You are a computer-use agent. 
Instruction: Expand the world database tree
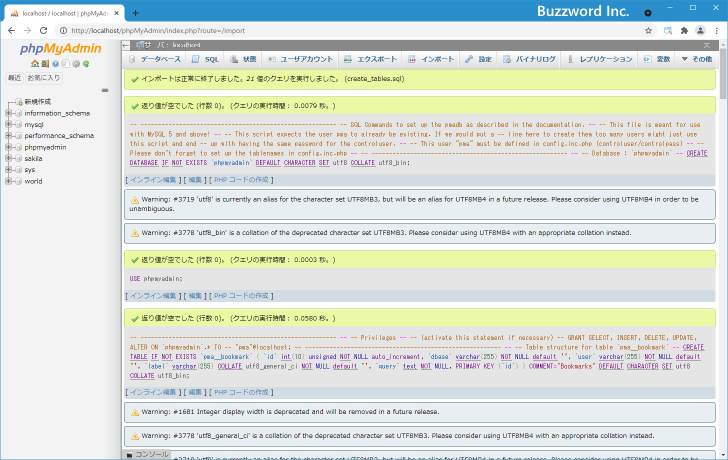tap(8, 181)
